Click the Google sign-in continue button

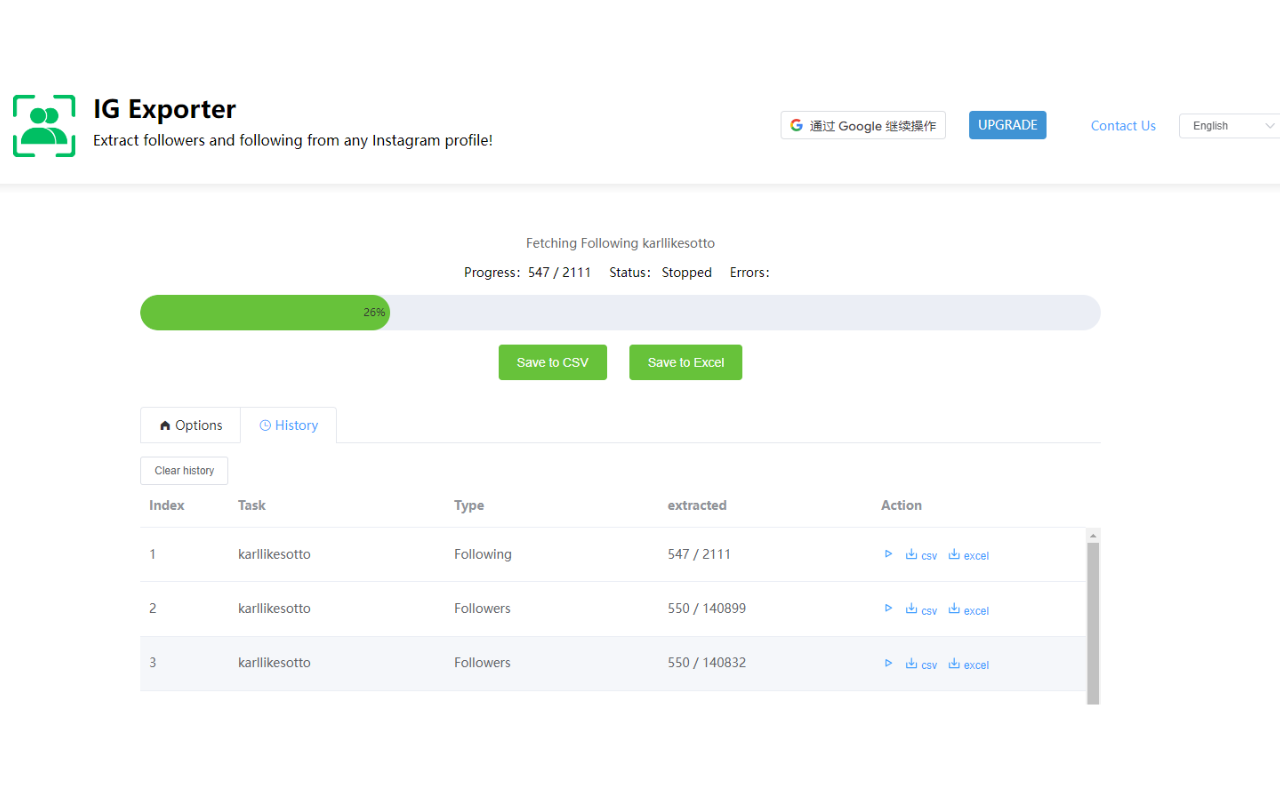tap(863, 125)
